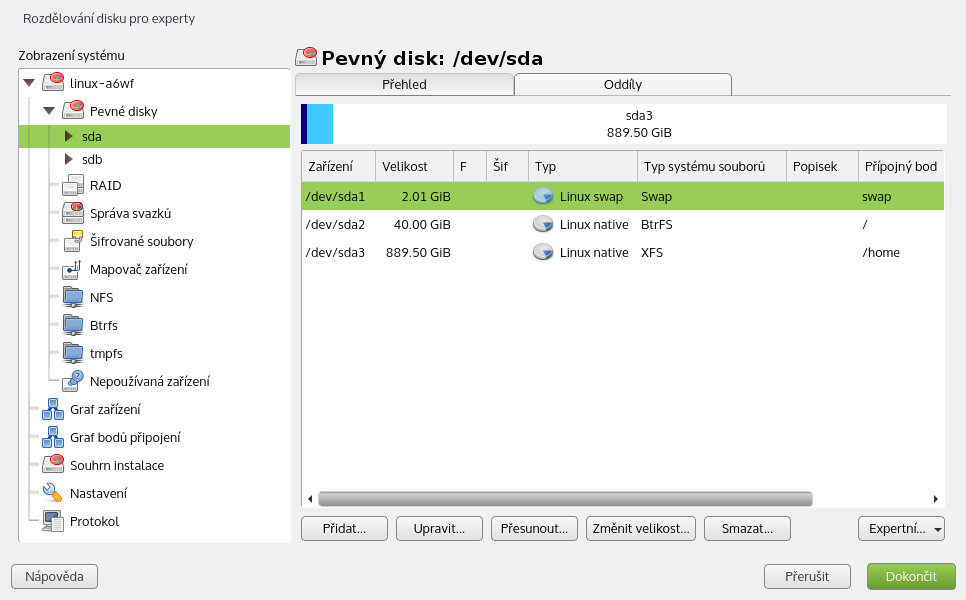Click the Pevné disky hard disk icon

pyautogui.click(x=73, y=111)
